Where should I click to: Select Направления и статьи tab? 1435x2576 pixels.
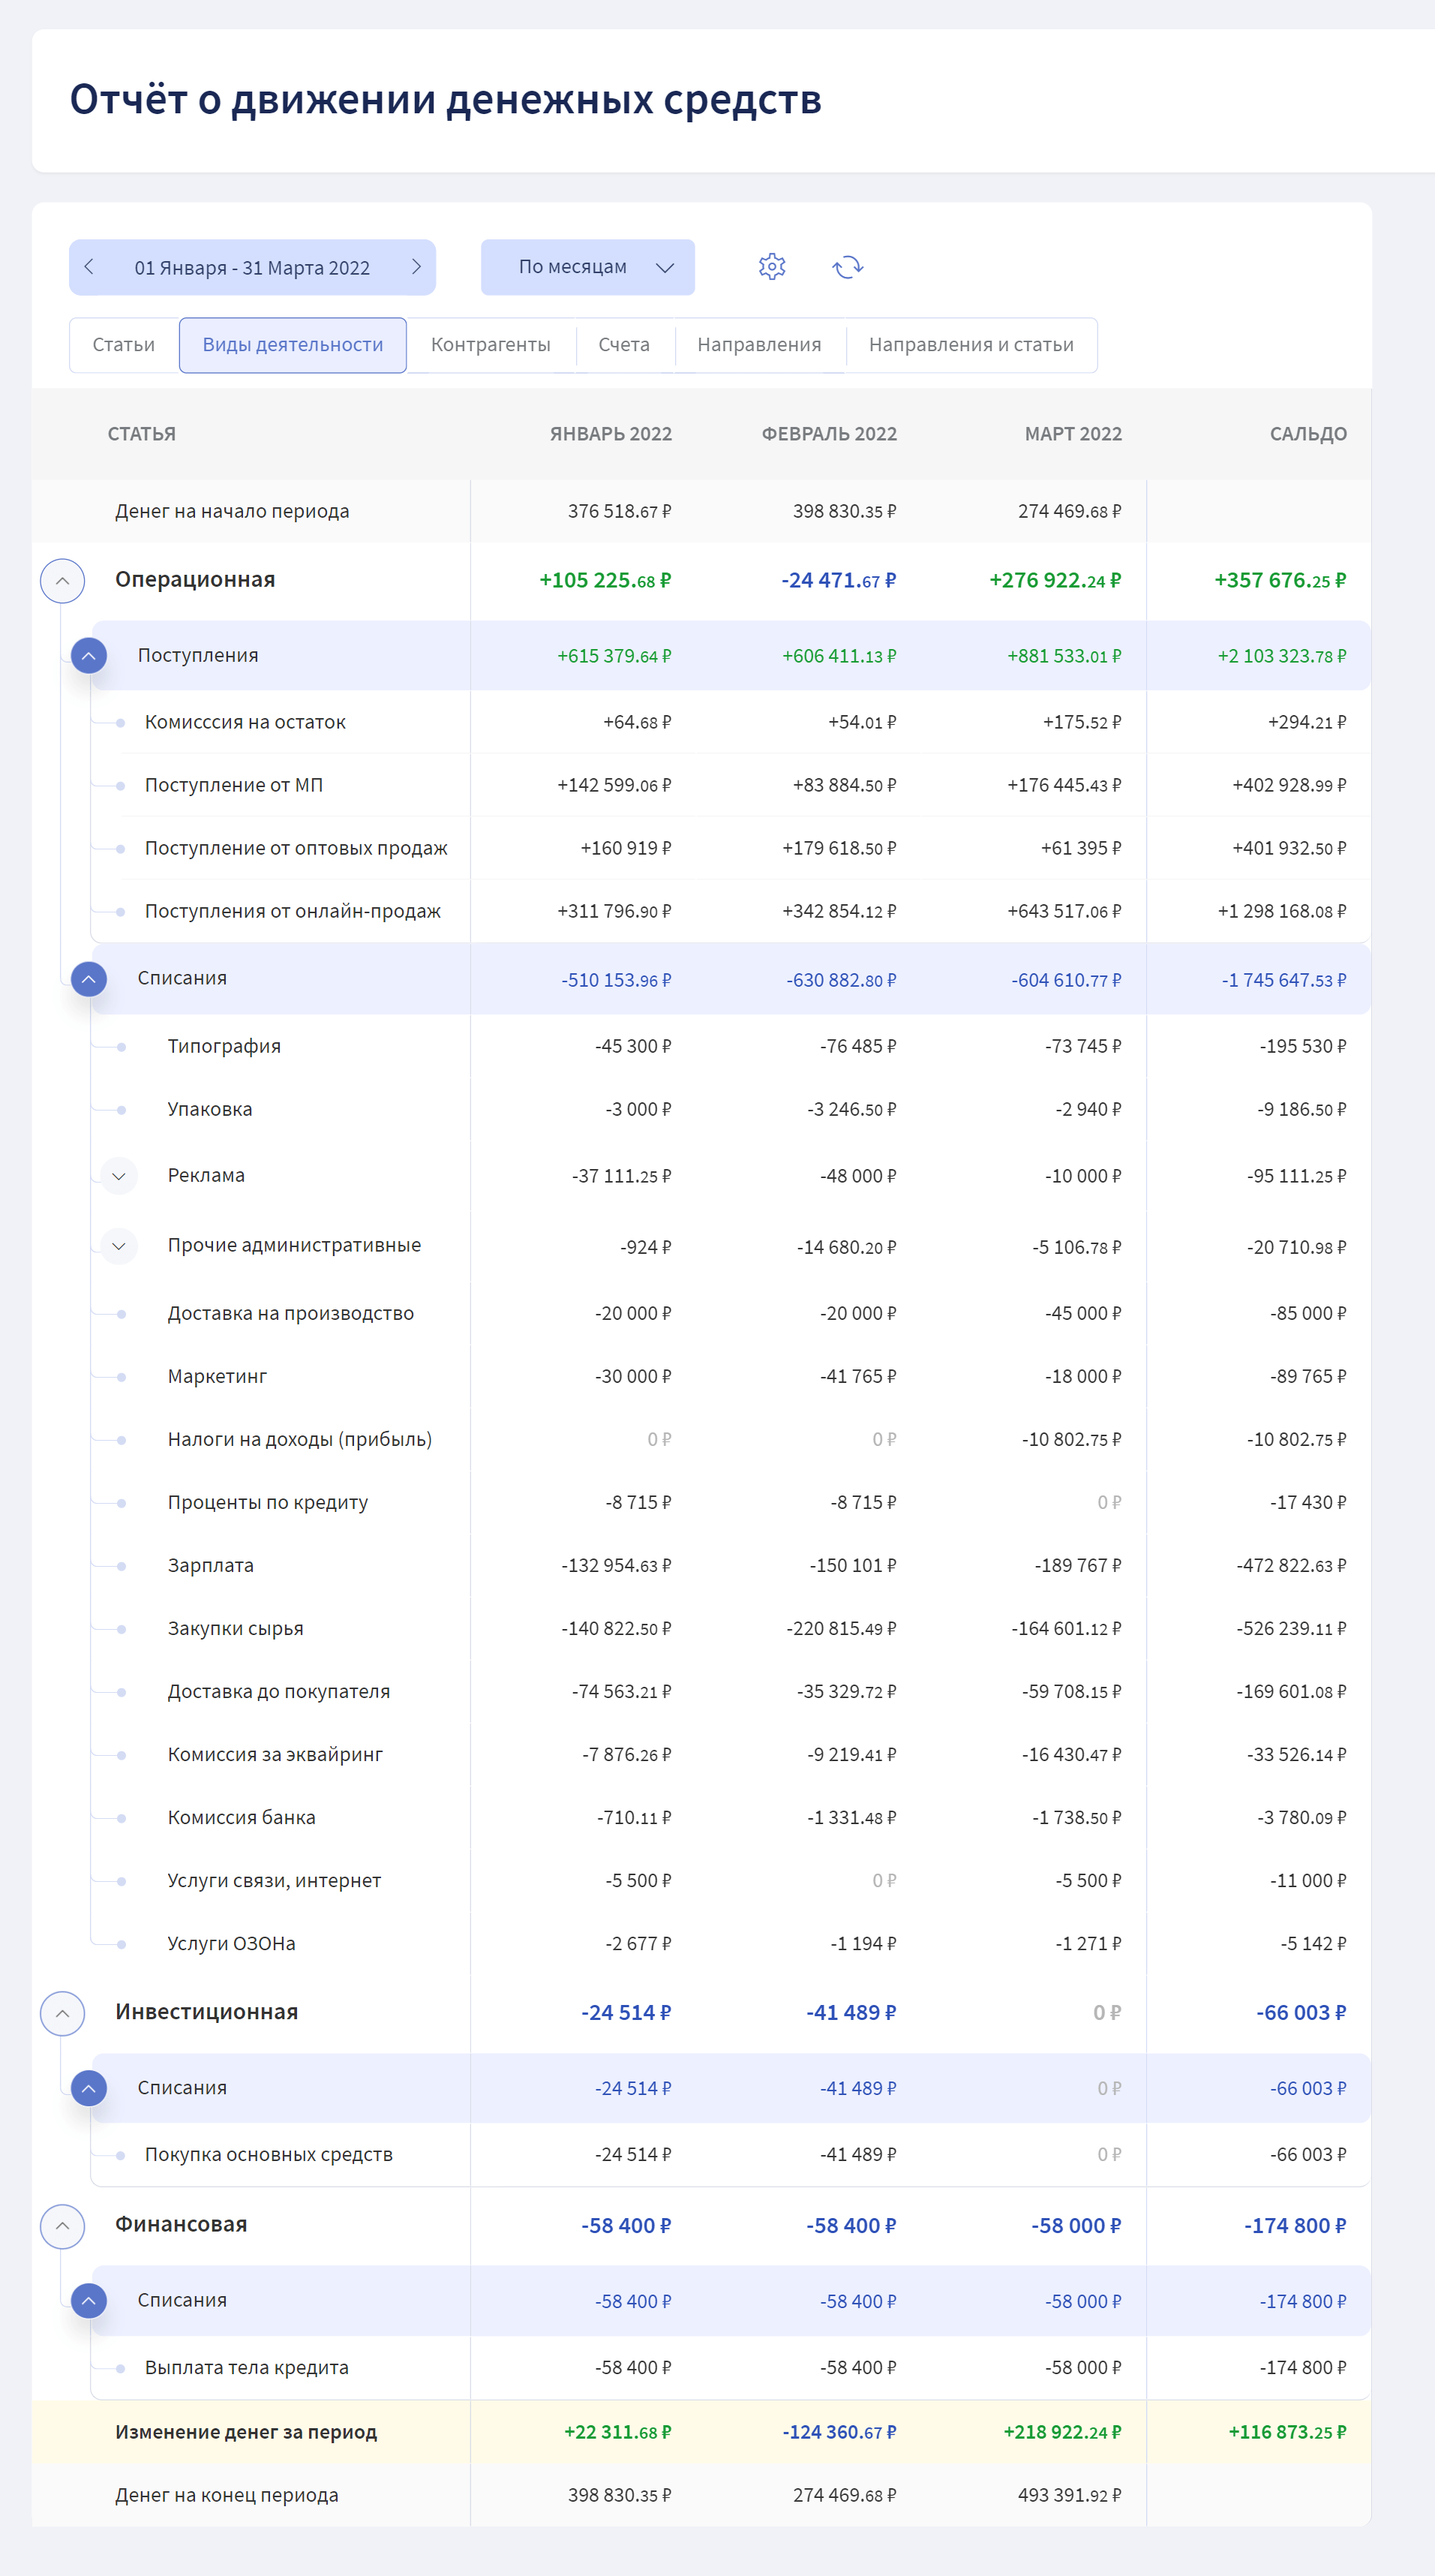[x=971, y=345]
